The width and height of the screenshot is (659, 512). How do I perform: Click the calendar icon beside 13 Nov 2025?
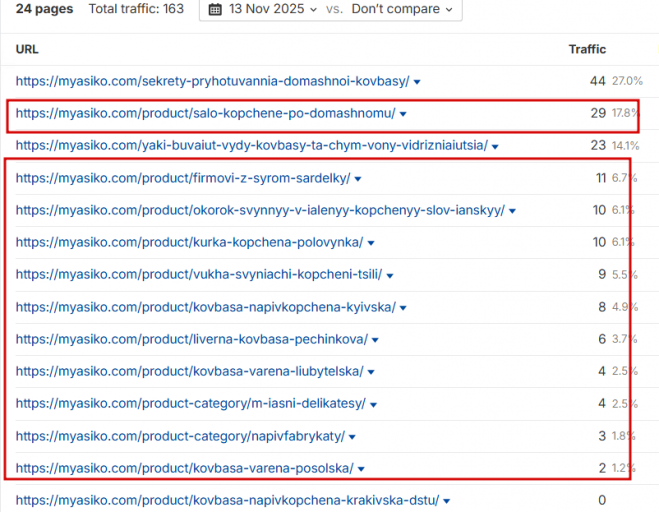[215, 9]
